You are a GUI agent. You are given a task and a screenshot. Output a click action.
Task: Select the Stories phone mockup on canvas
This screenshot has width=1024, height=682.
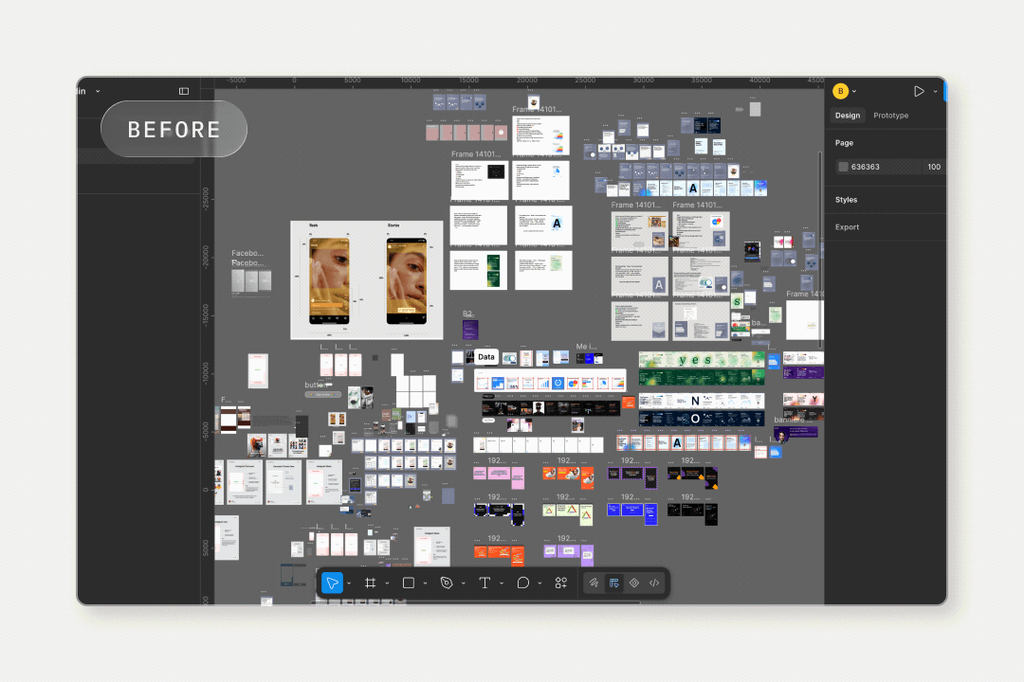pyautogui.click(x=406, y=282)
